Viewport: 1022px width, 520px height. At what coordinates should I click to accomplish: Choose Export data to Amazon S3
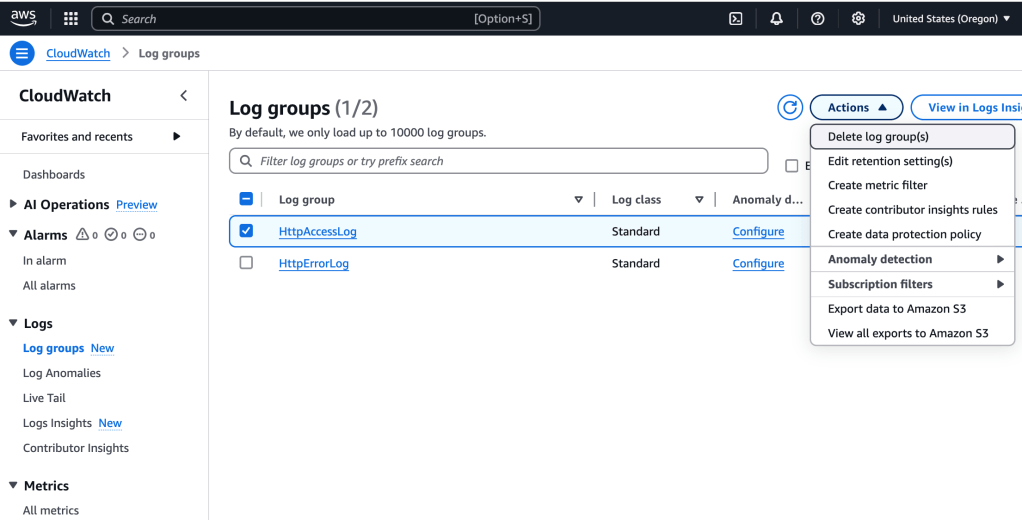[x=896, y=309]
